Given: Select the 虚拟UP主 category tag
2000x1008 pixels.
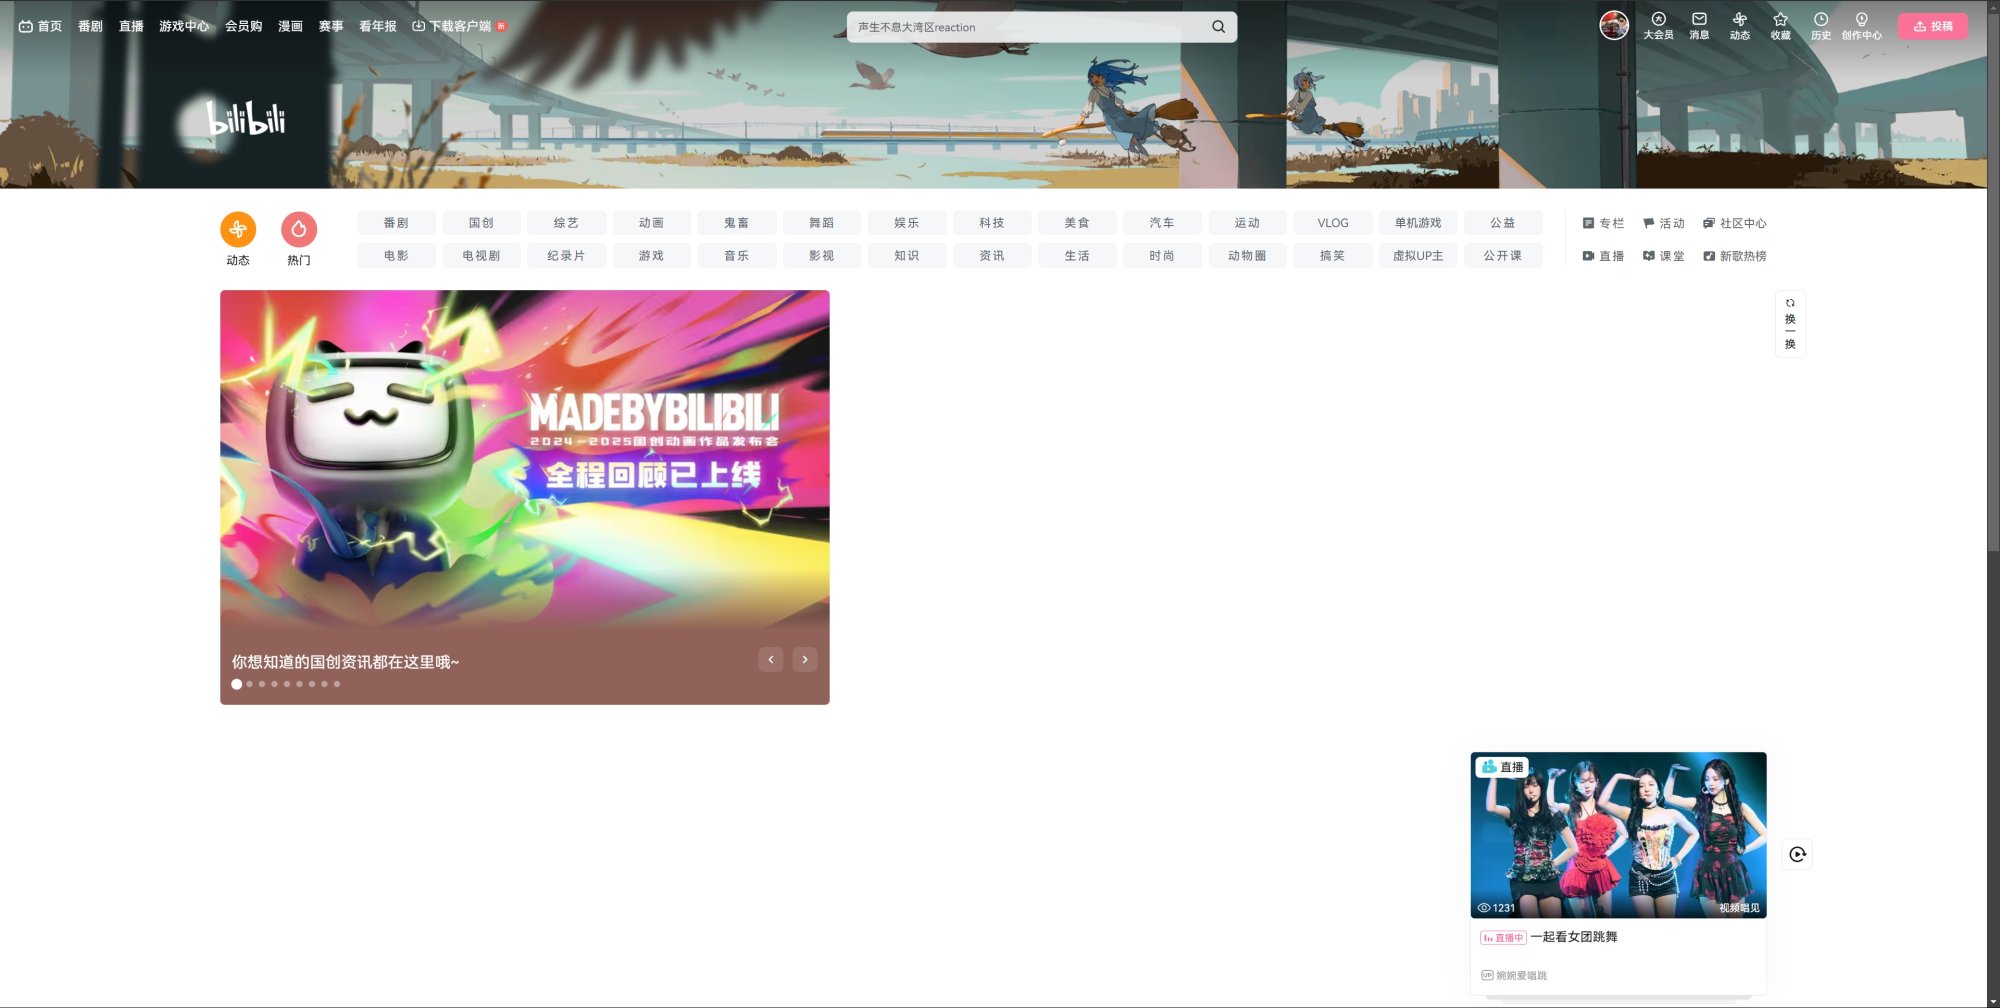Looking at the screenshot, I should (x=1418, y=256).
